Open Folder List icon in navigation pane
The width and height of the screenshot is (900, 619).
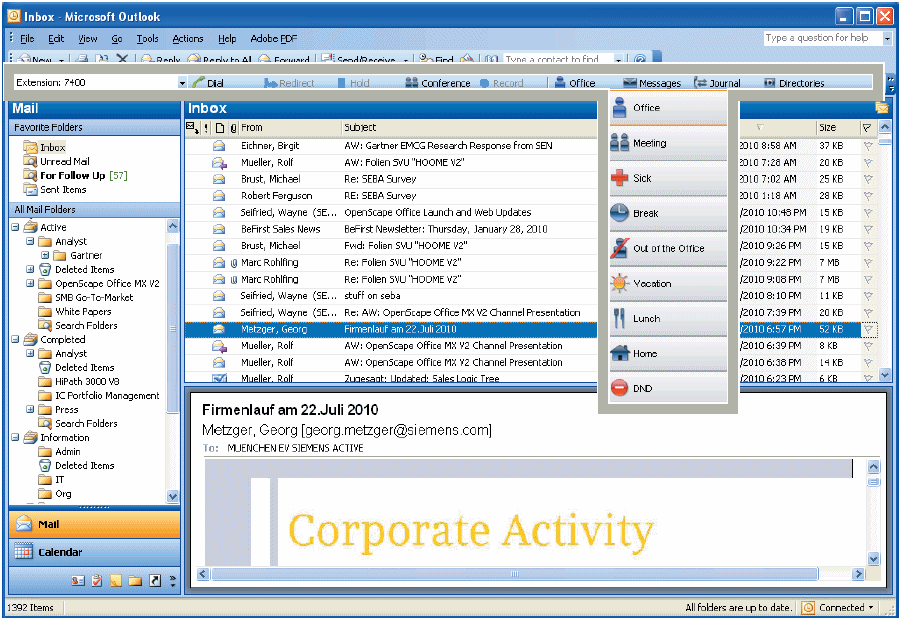[135, 581]
